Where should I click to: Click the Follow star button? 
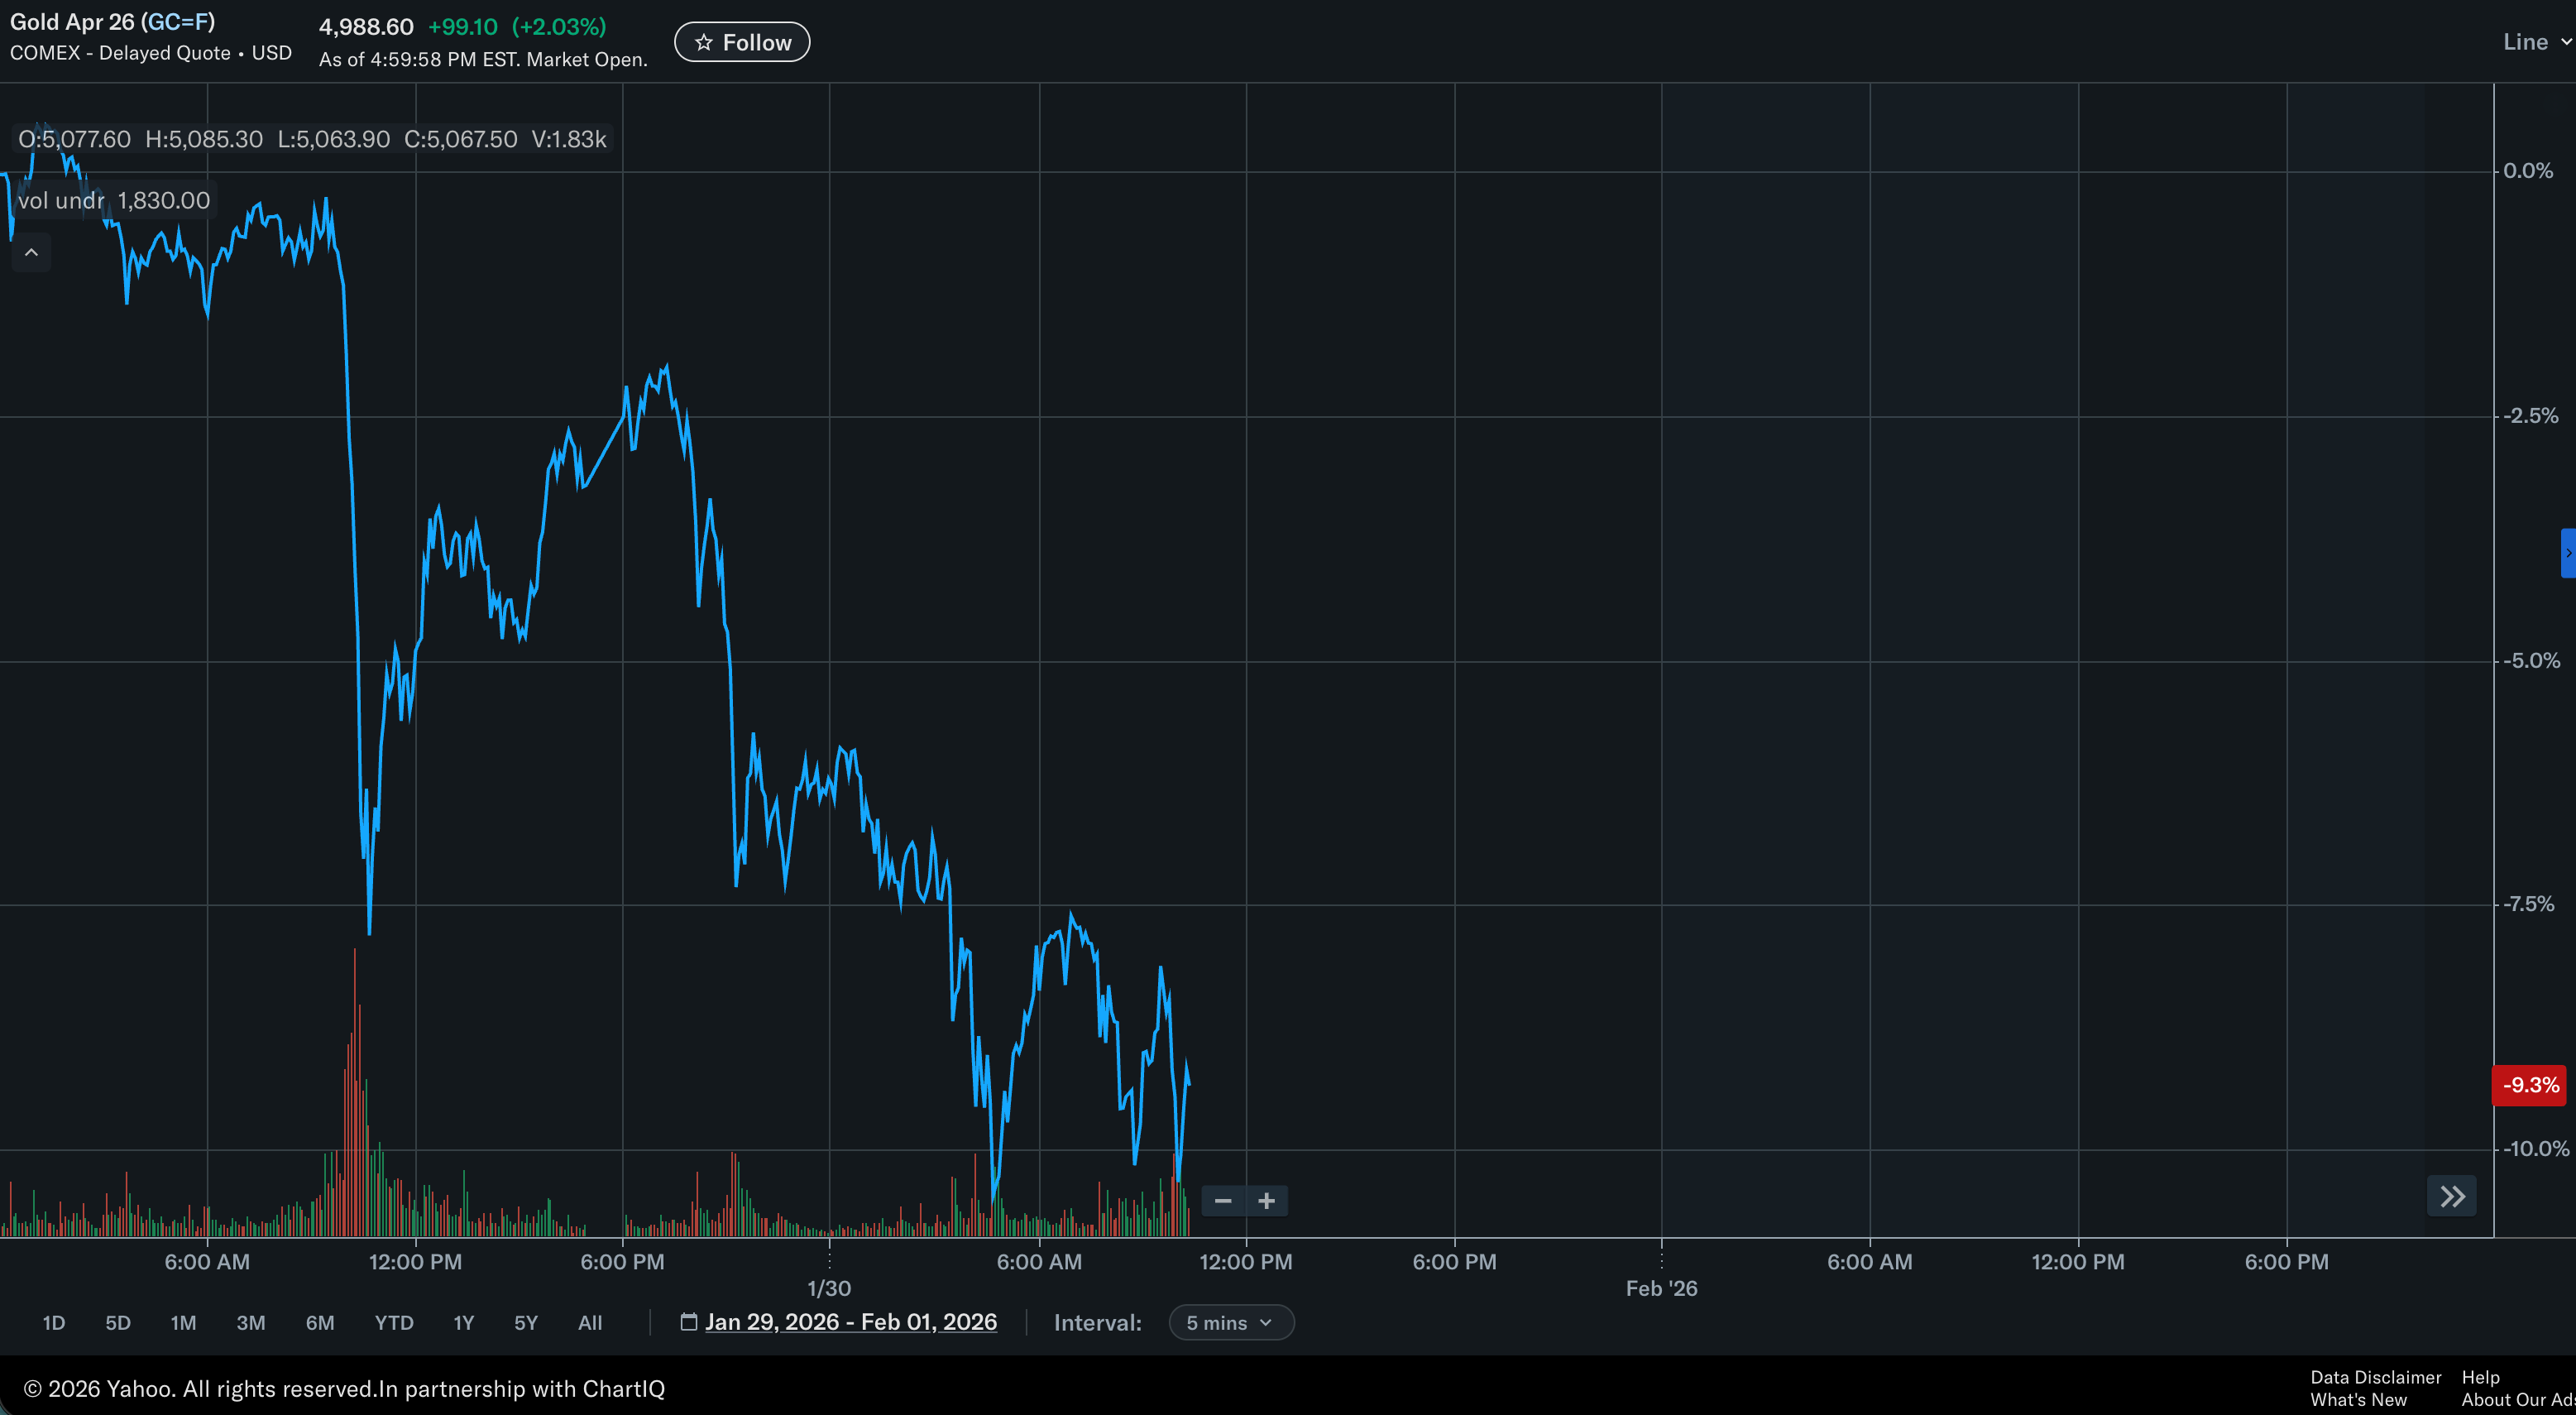pos(742,42)
